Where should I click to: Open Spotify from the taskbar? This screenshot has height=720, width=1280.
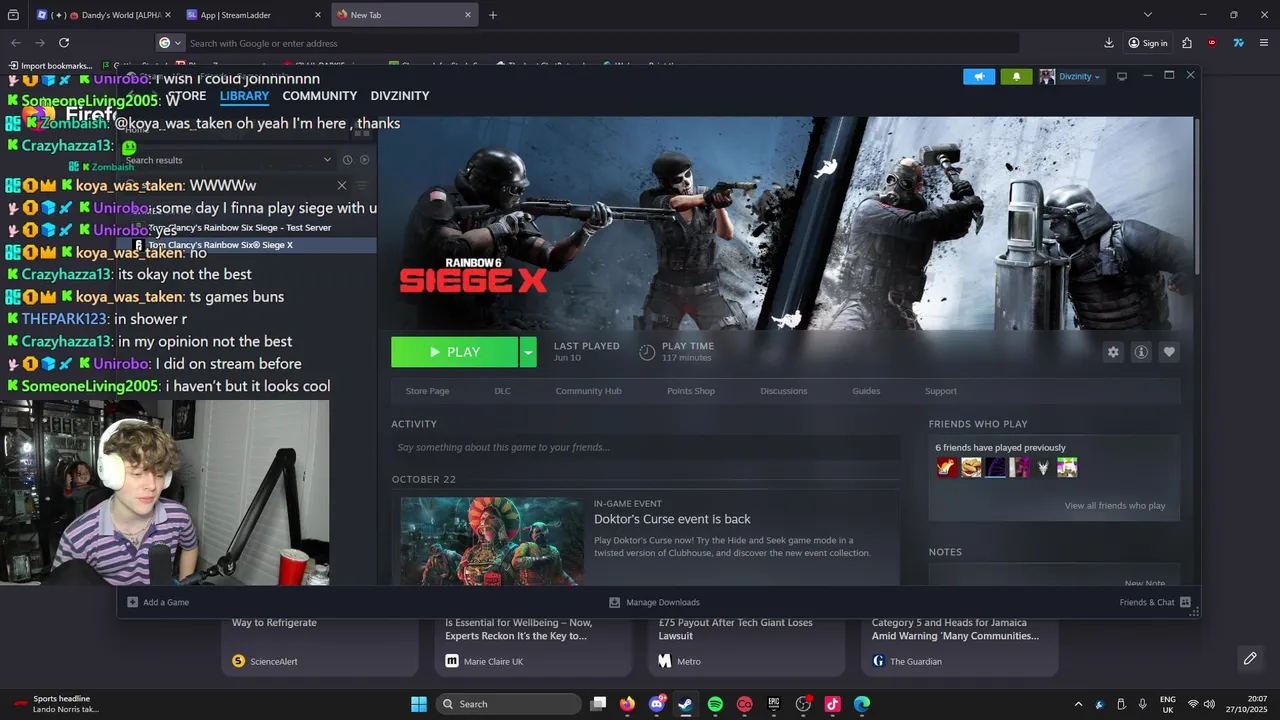715,704
